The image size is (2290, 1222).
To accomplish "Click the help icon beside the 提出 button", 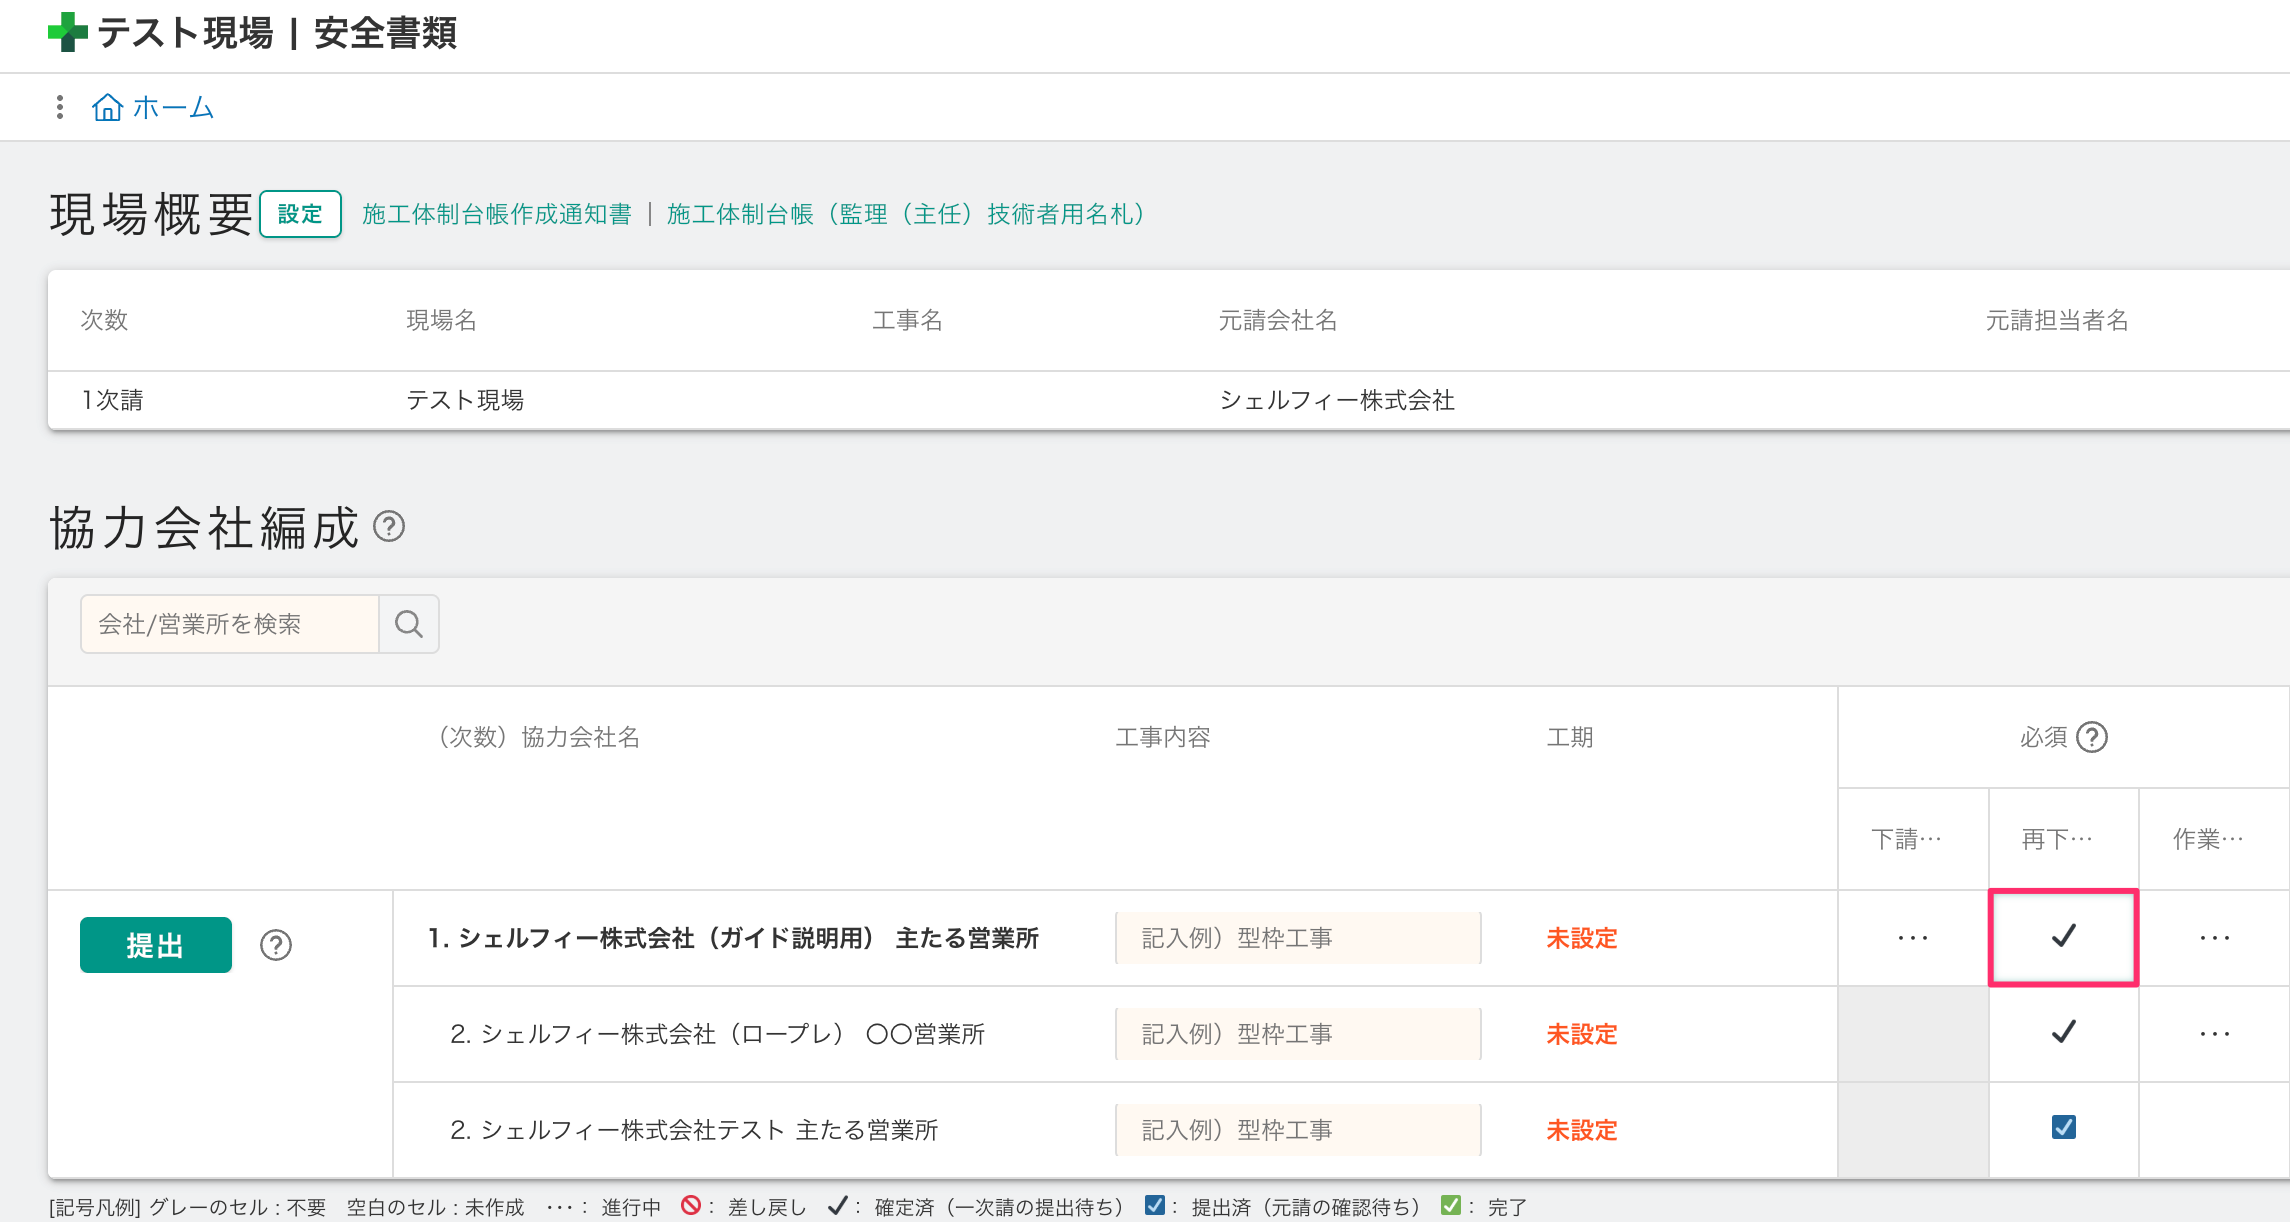I will (278, 944).
